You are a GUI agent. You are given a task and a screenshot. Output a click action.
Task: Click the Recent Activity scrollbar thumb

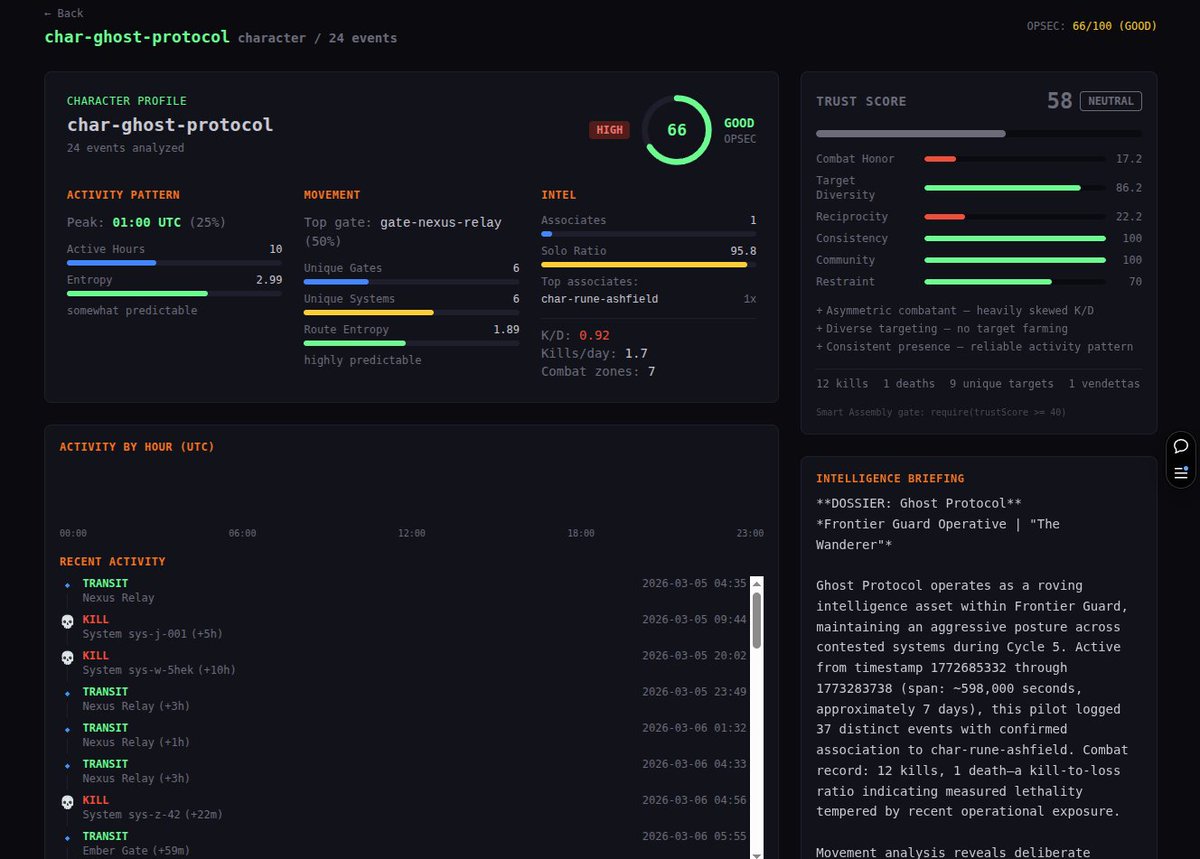click(x=756, y=620)
